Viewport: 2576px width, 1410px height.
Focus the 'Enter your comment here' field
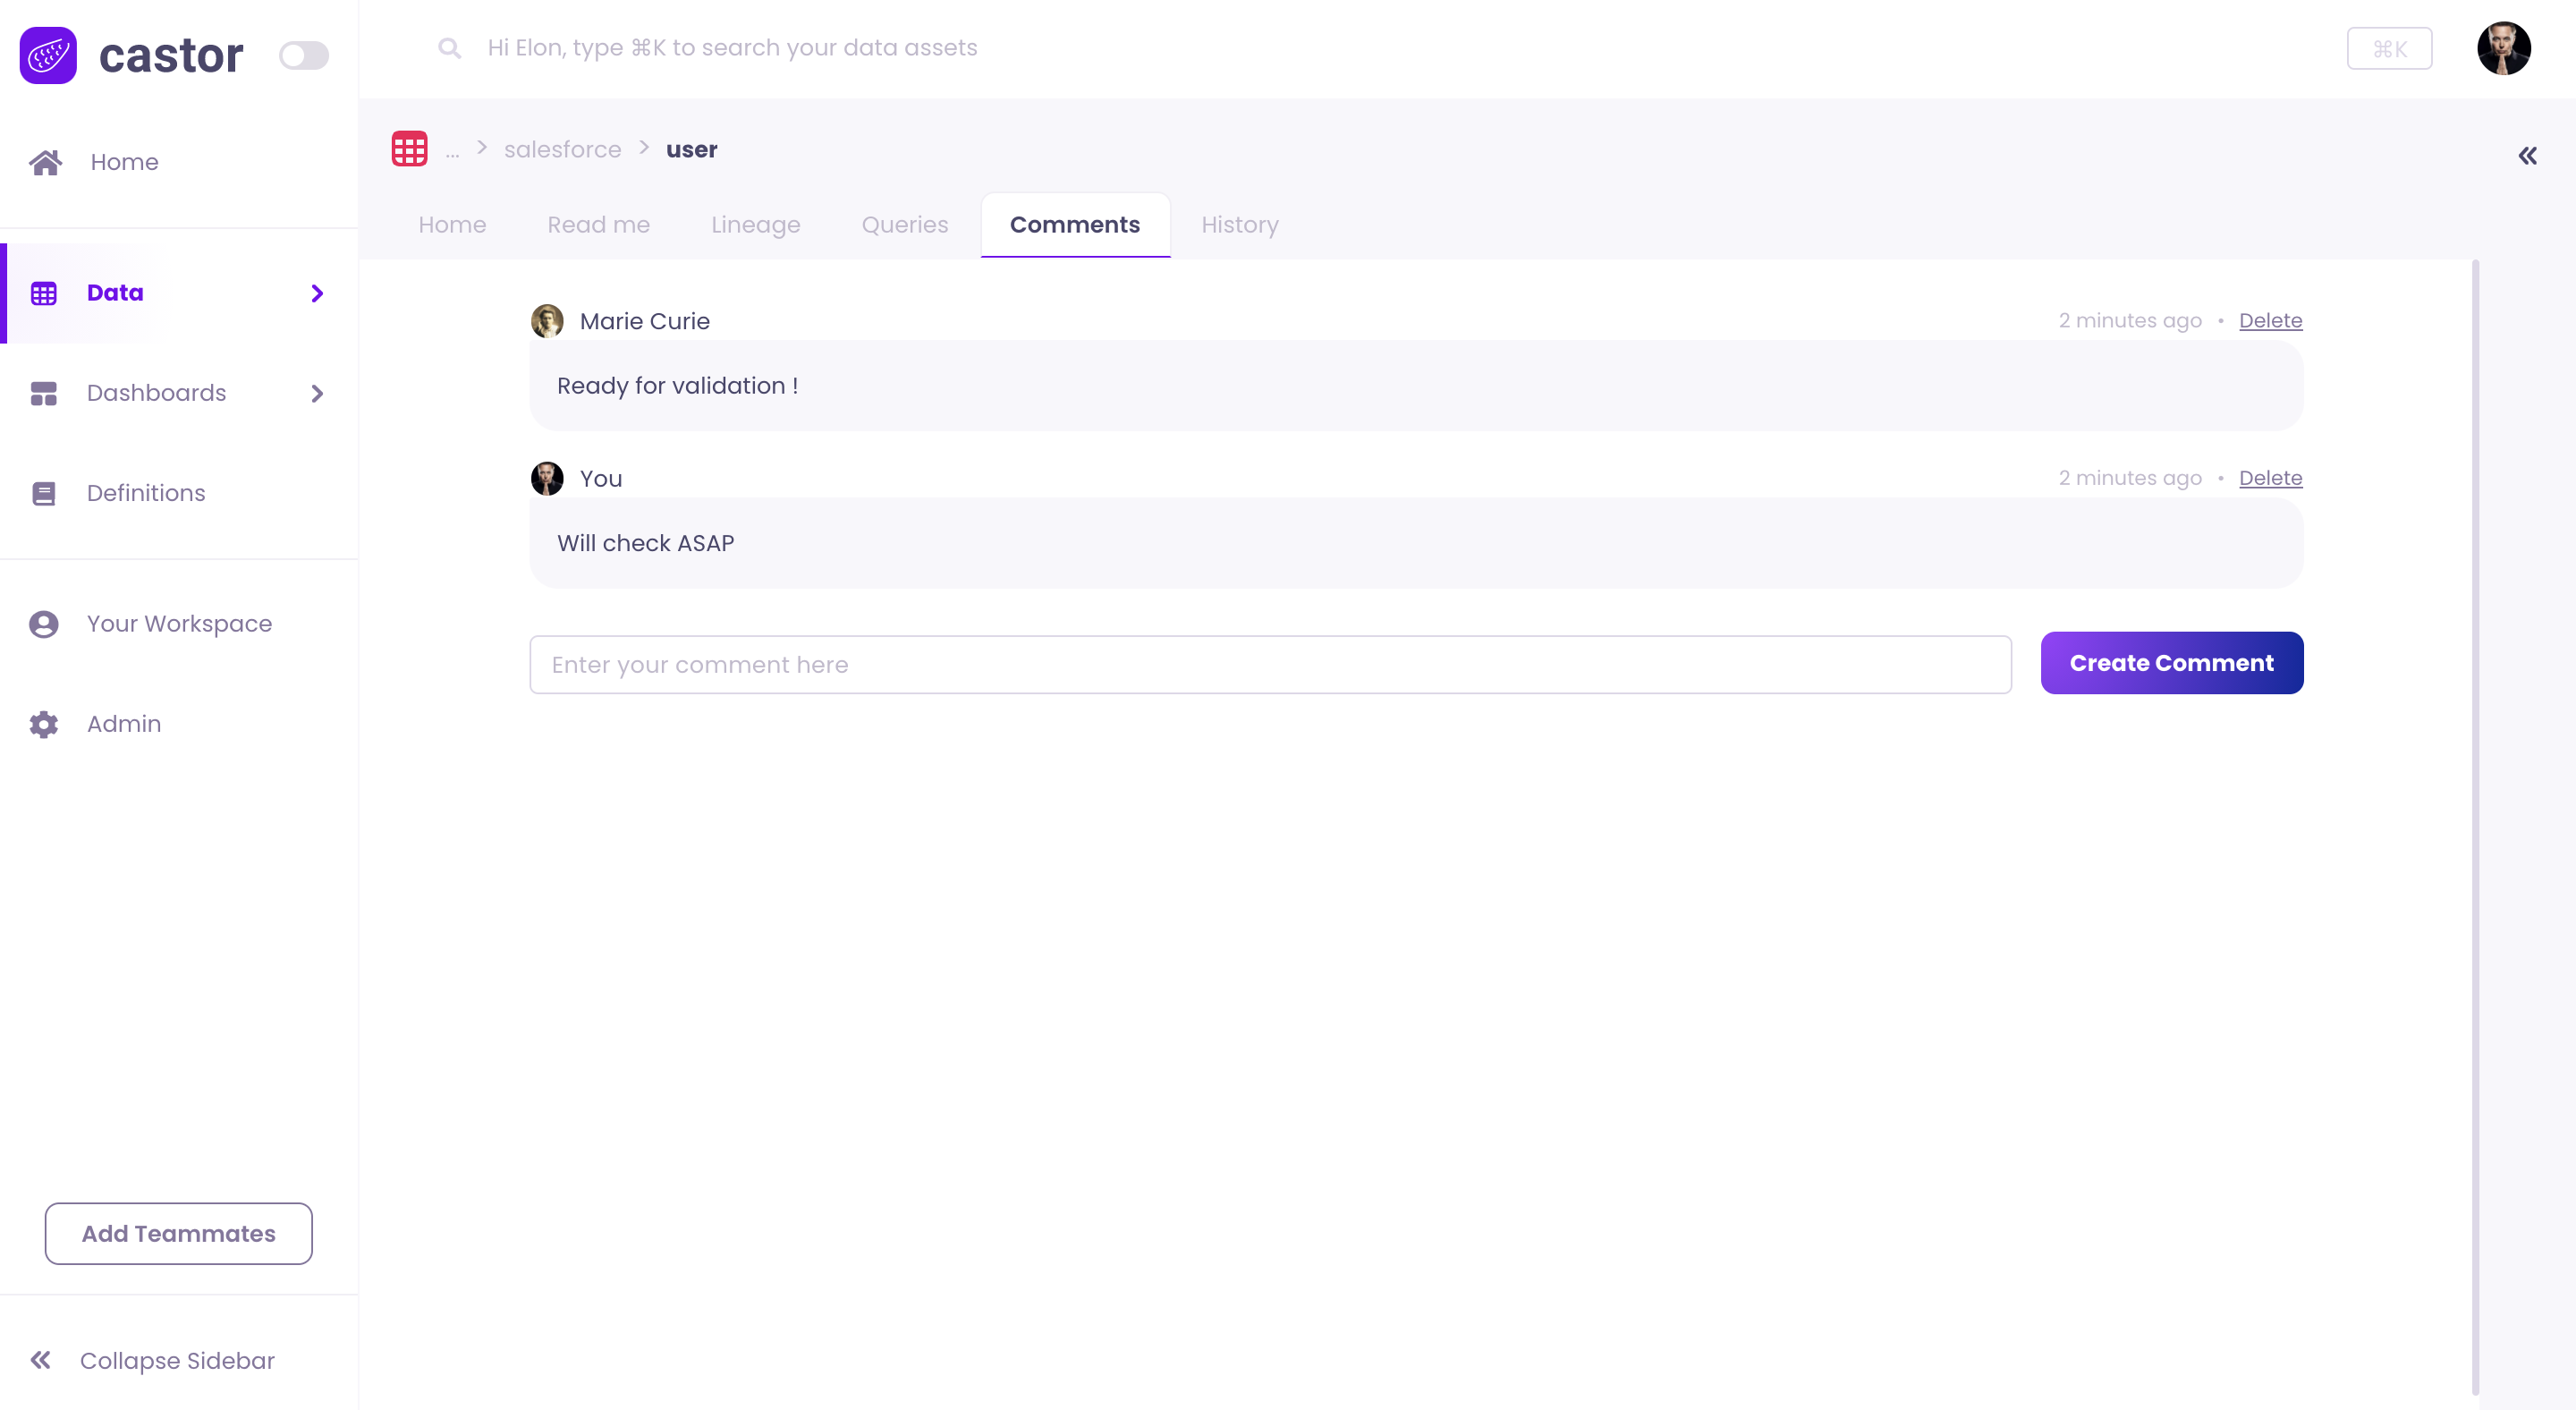point(1269,665)
